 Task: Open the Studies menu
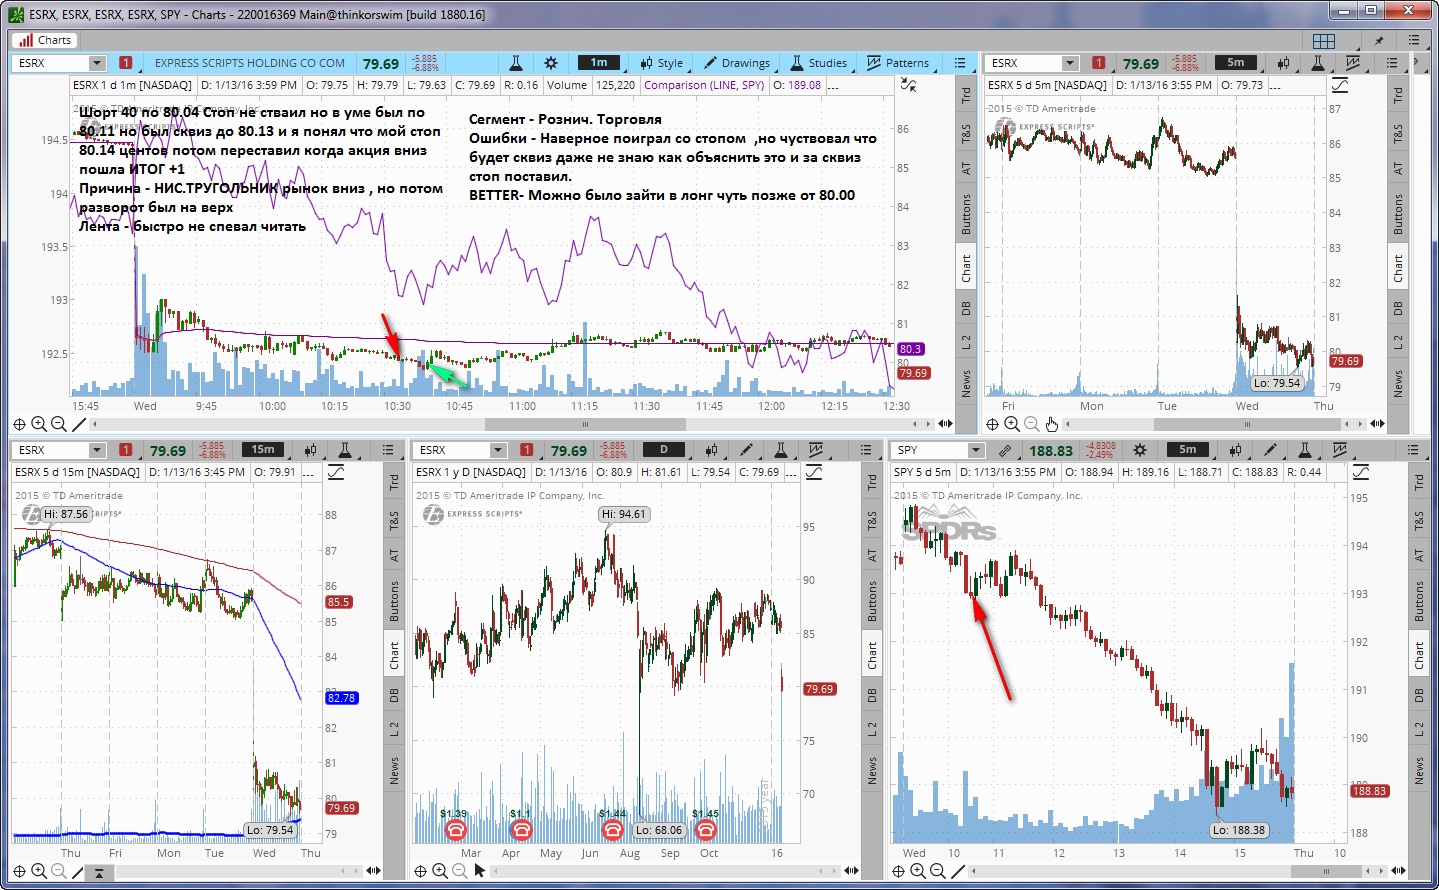pos(819,63)
